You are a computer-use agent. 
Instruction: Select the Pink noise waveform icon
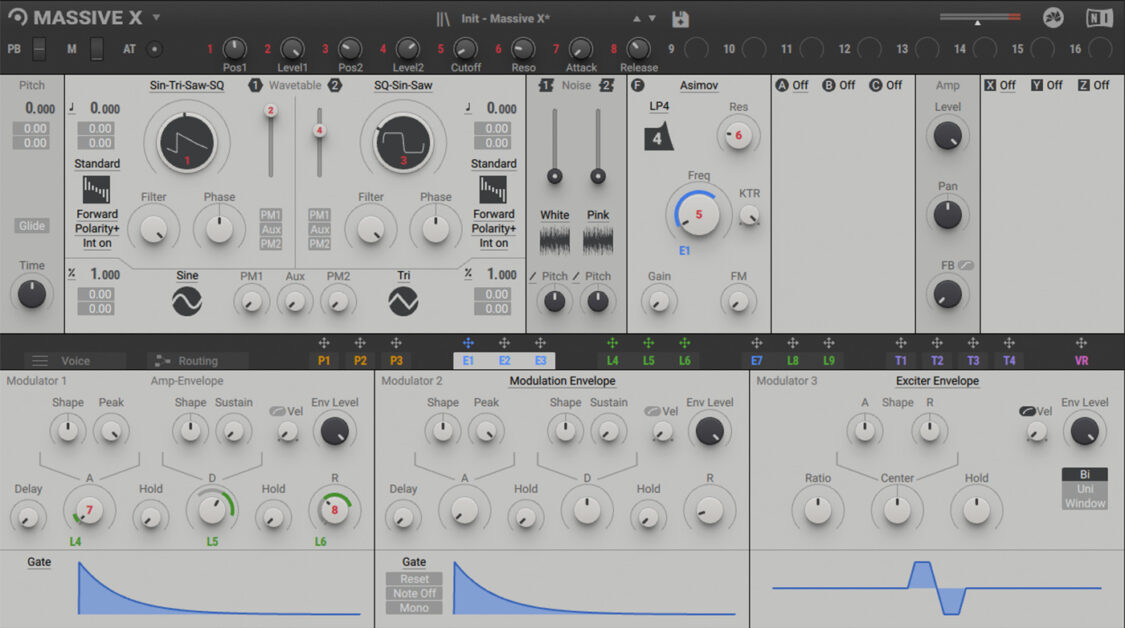click(x=598, y=238)
